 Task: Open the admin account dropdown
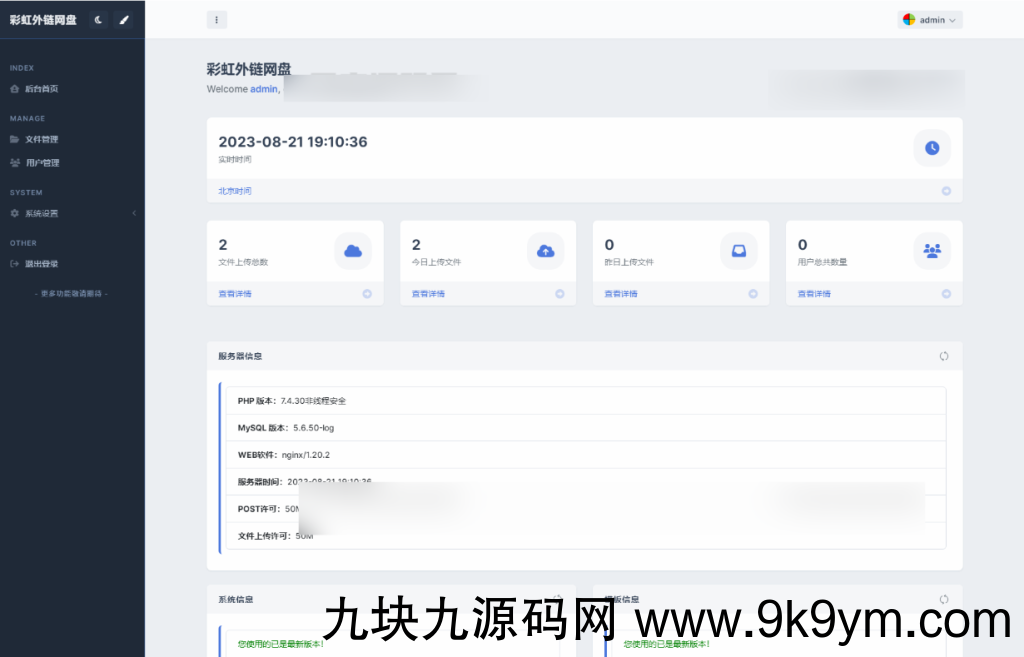coord(929,19)
